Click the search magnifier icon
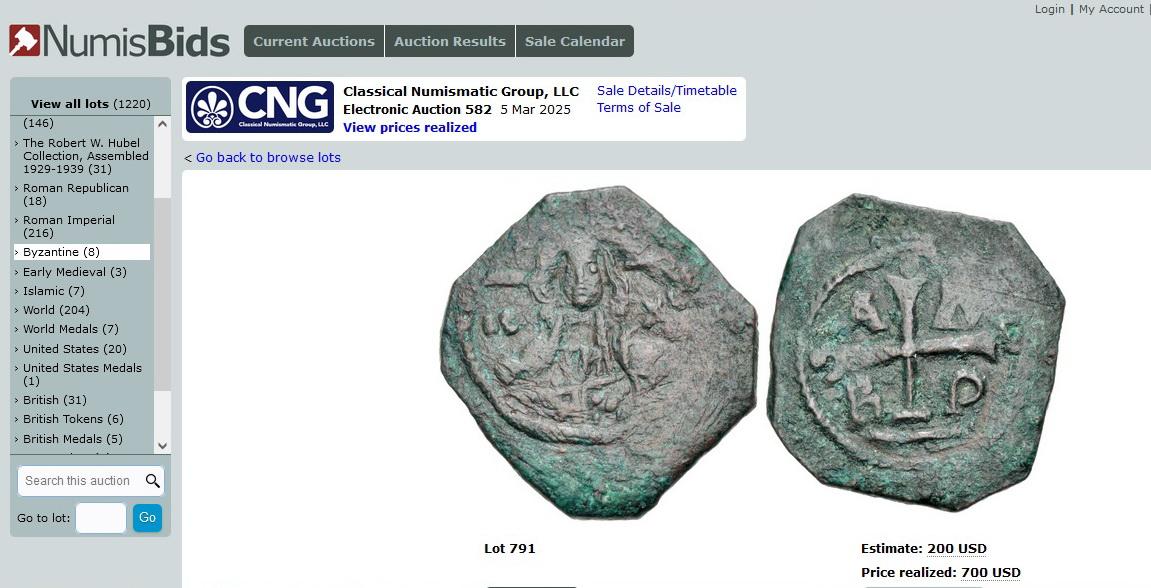Viewport: 1151px width, 588px height. coord(153,481)
